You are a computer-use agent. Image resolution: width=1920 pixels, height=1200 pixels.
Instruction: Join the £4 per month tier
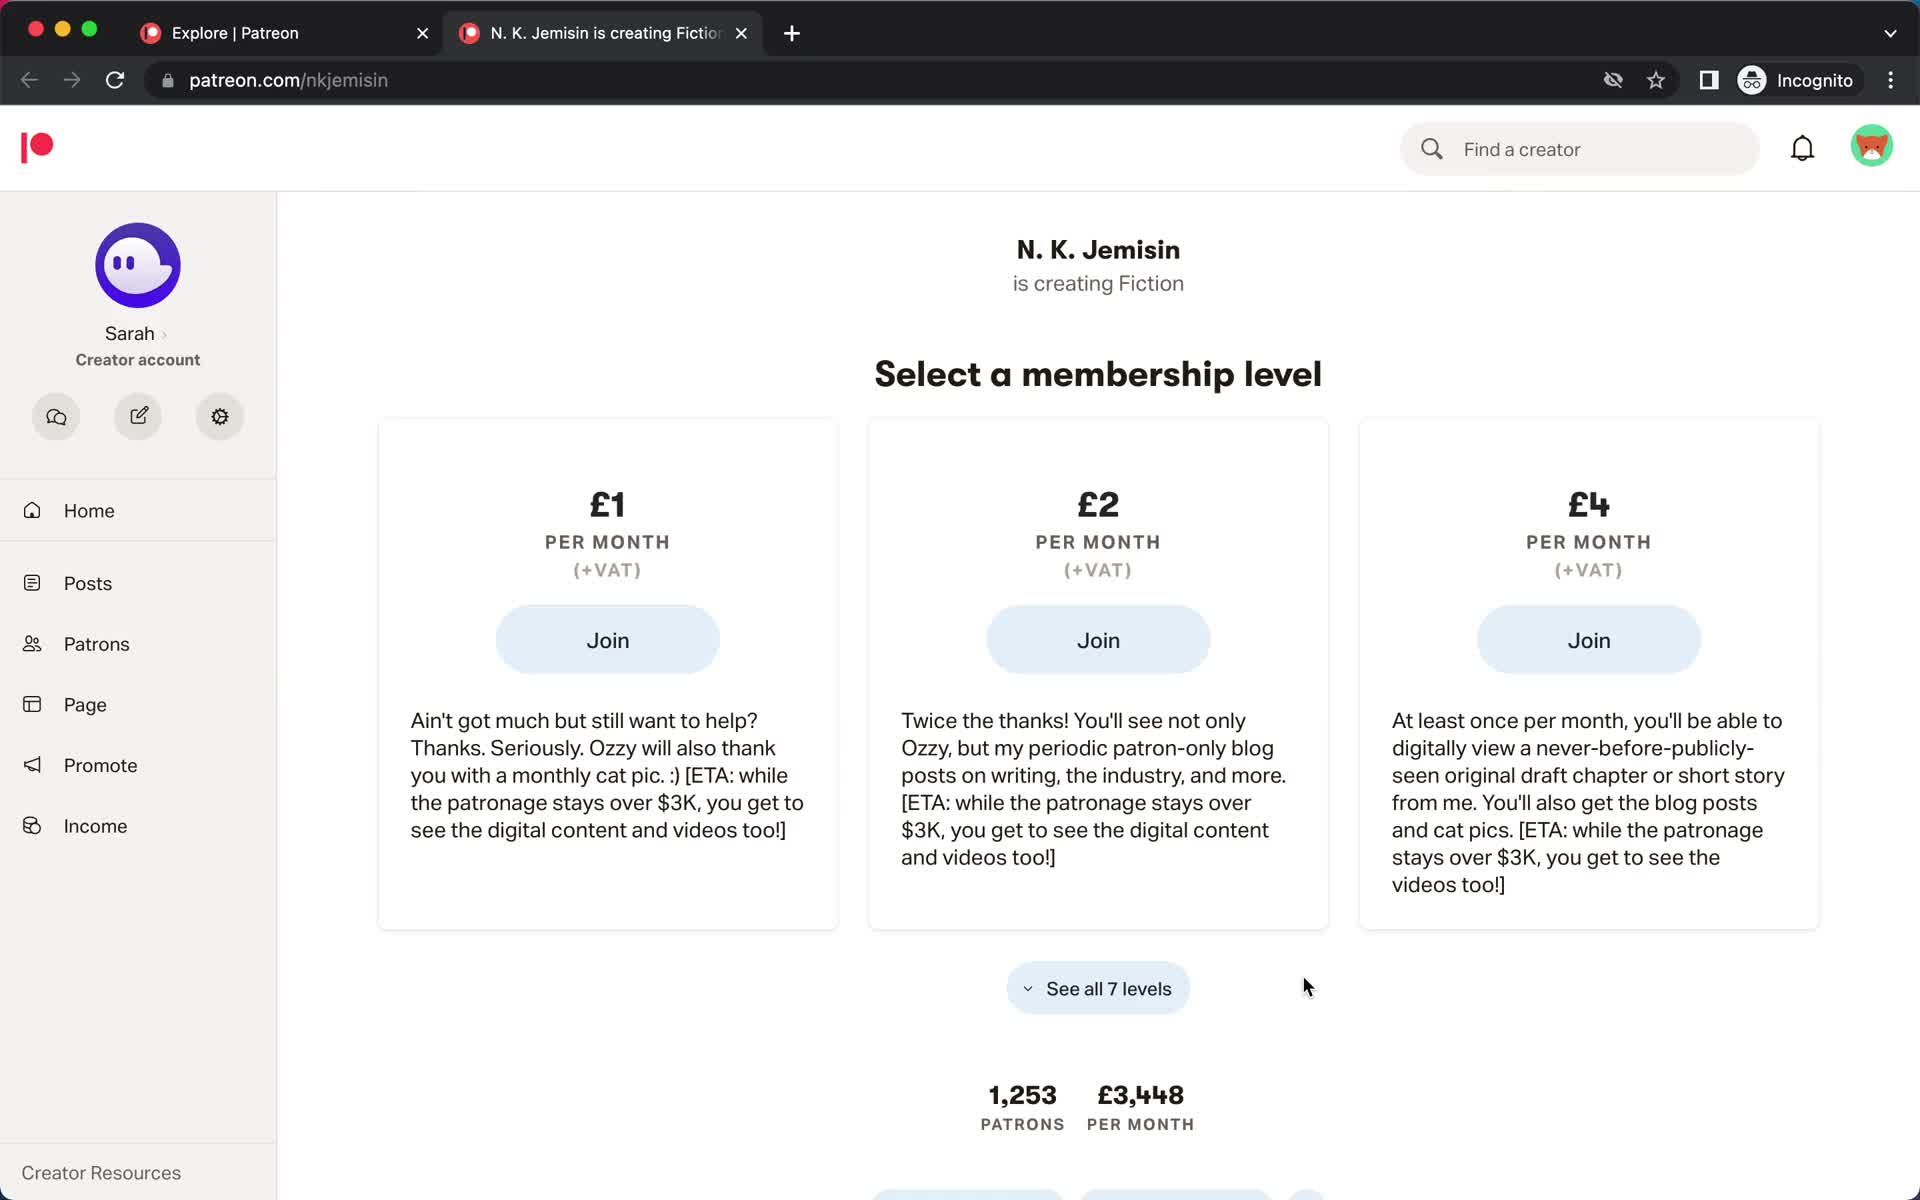(x=1589, y=640)
